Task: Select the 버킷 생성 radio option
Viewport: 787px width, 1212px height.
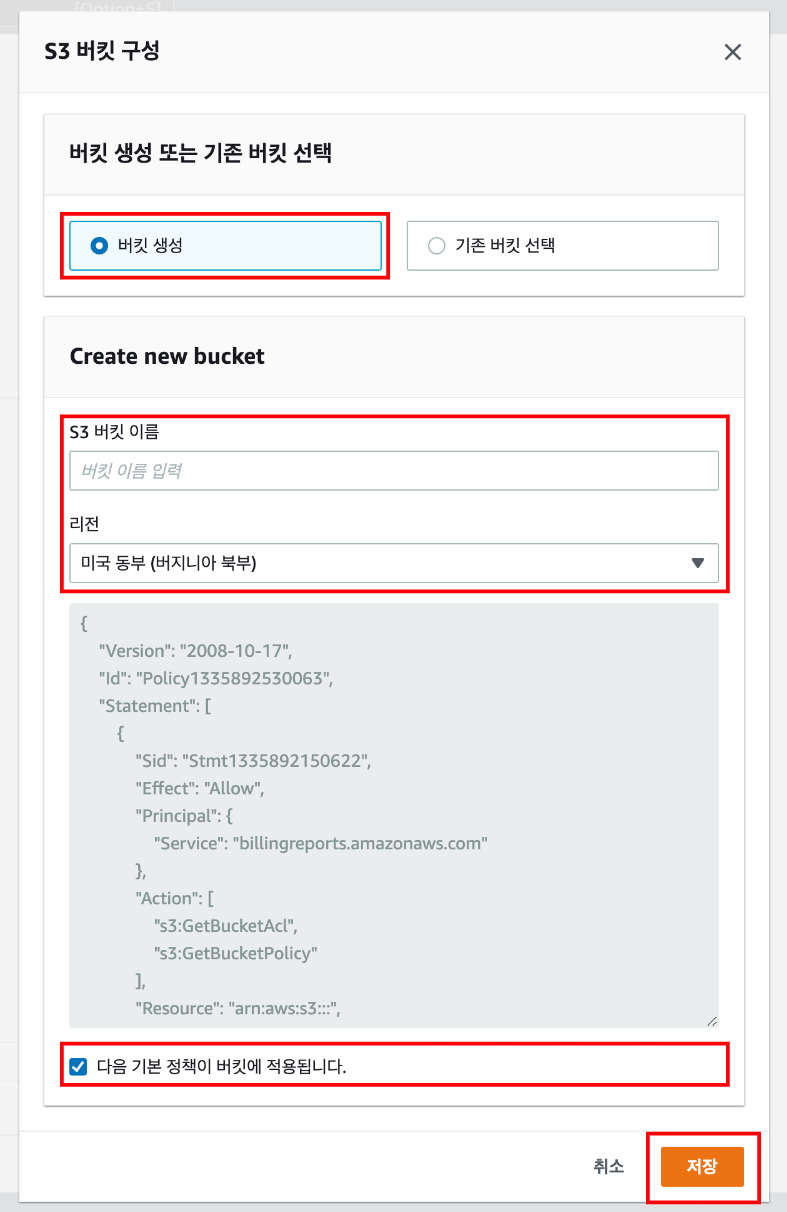Action: click(99, 245)
